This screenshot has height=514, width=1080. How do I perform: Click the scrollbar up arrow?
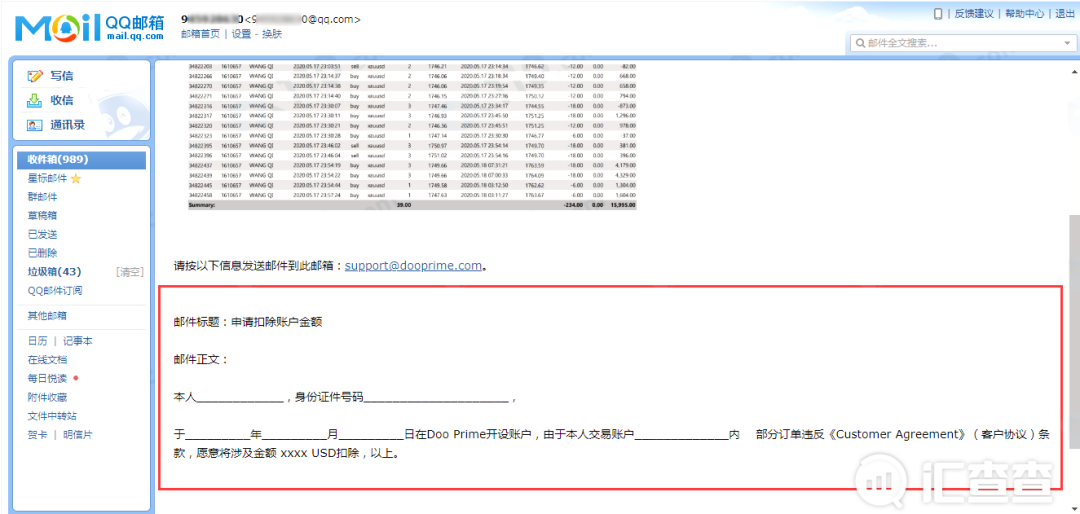click(x=1074, y=71)
